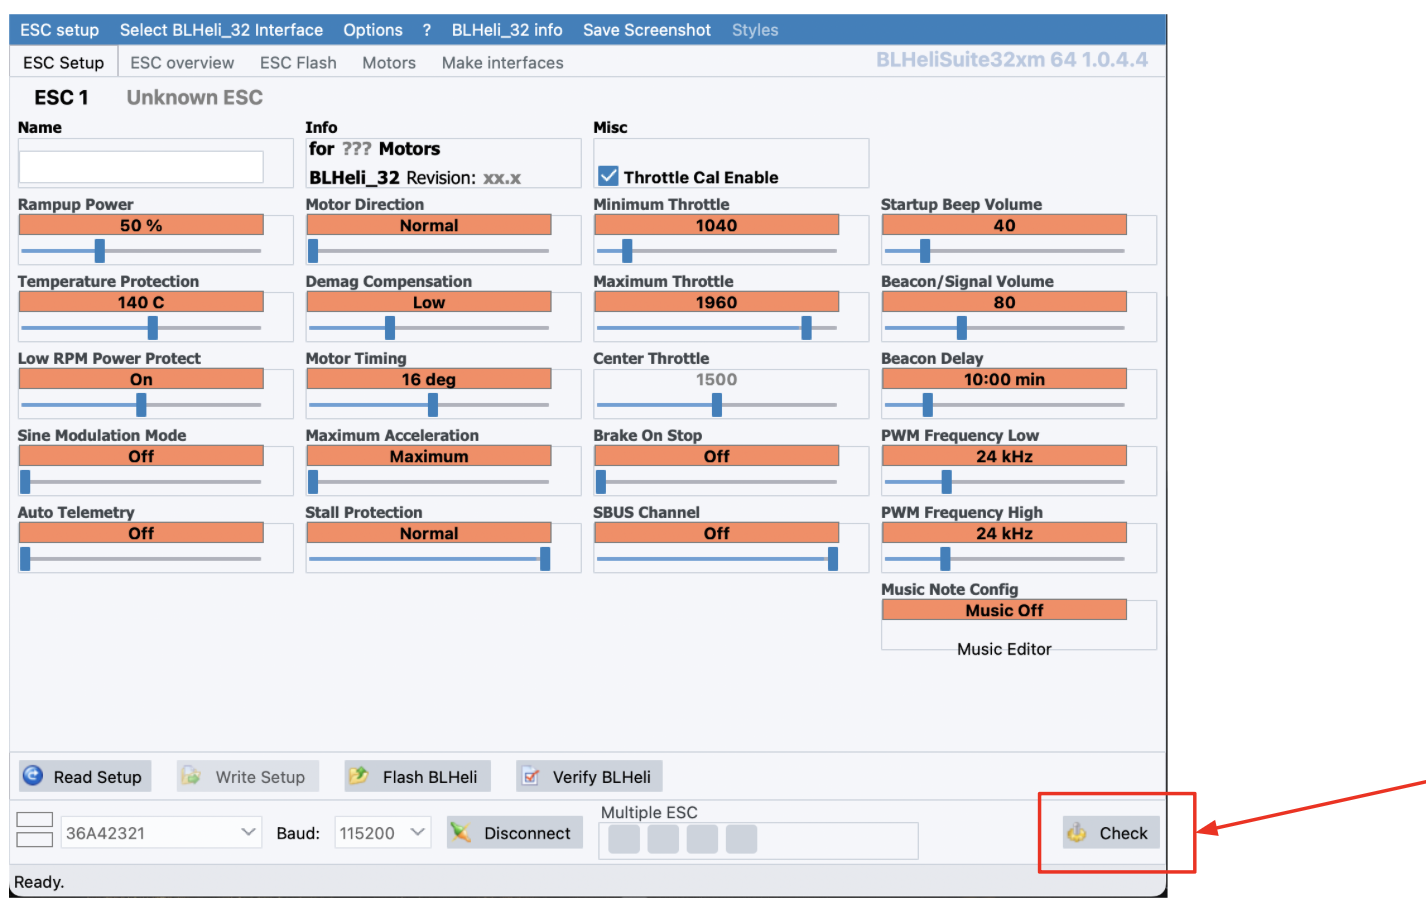Click the Read Setup blue arrow icon
This screenshot has height=900, width=1426.
coord(33,776)
